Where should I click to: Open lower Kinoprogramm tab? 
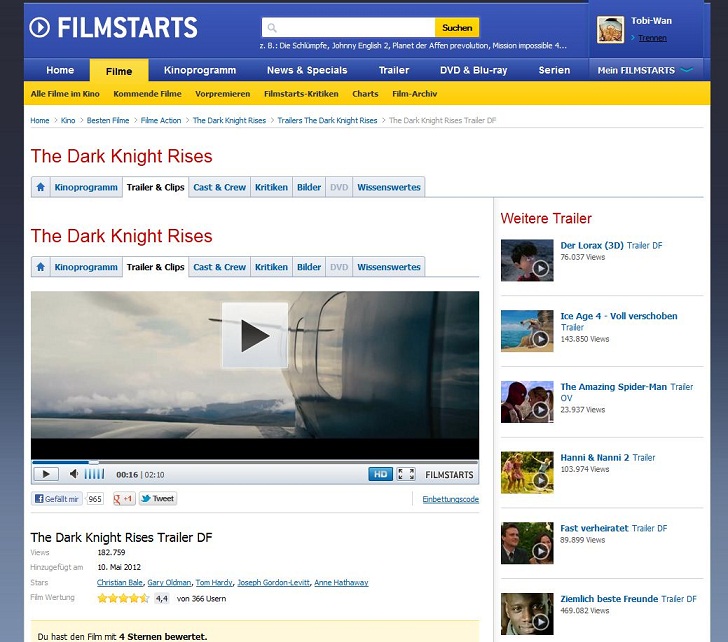tap(86, 267)
